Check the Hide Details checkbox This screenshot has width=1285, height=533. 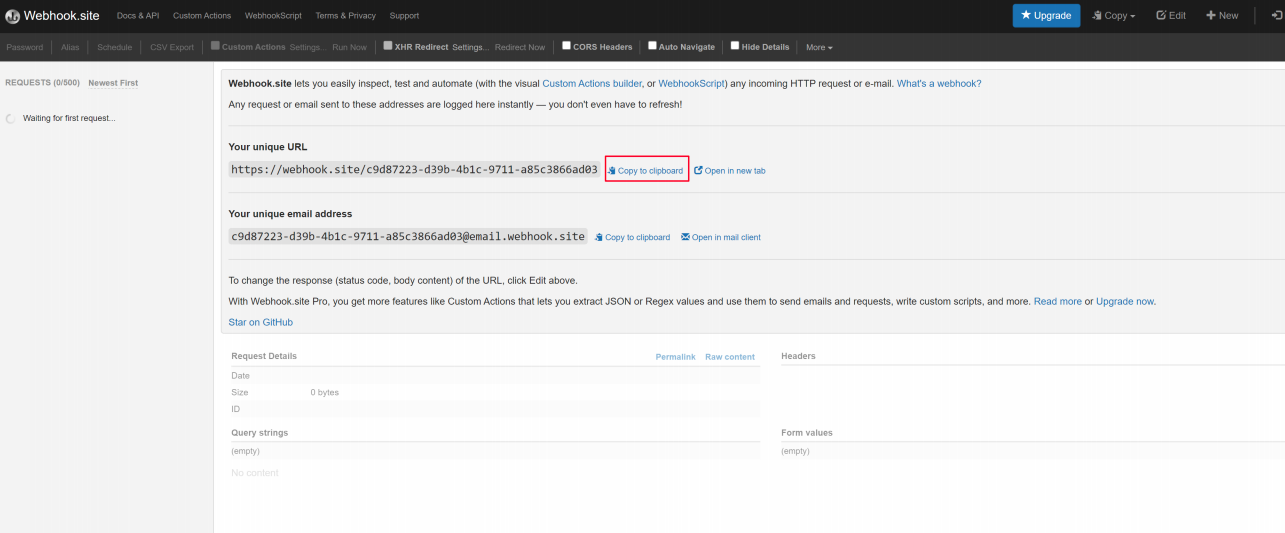(735, 46)
